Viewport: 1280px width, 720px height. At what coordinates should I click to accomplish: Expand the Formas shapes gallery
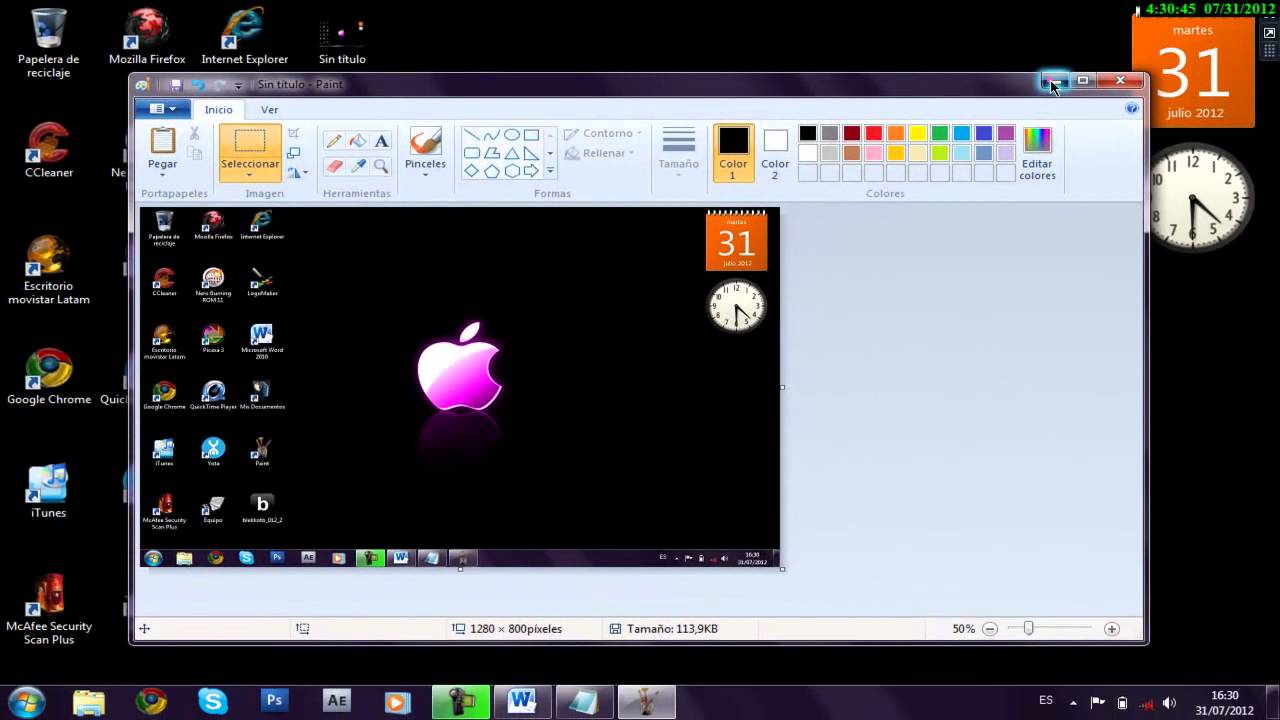coord(550,171)
